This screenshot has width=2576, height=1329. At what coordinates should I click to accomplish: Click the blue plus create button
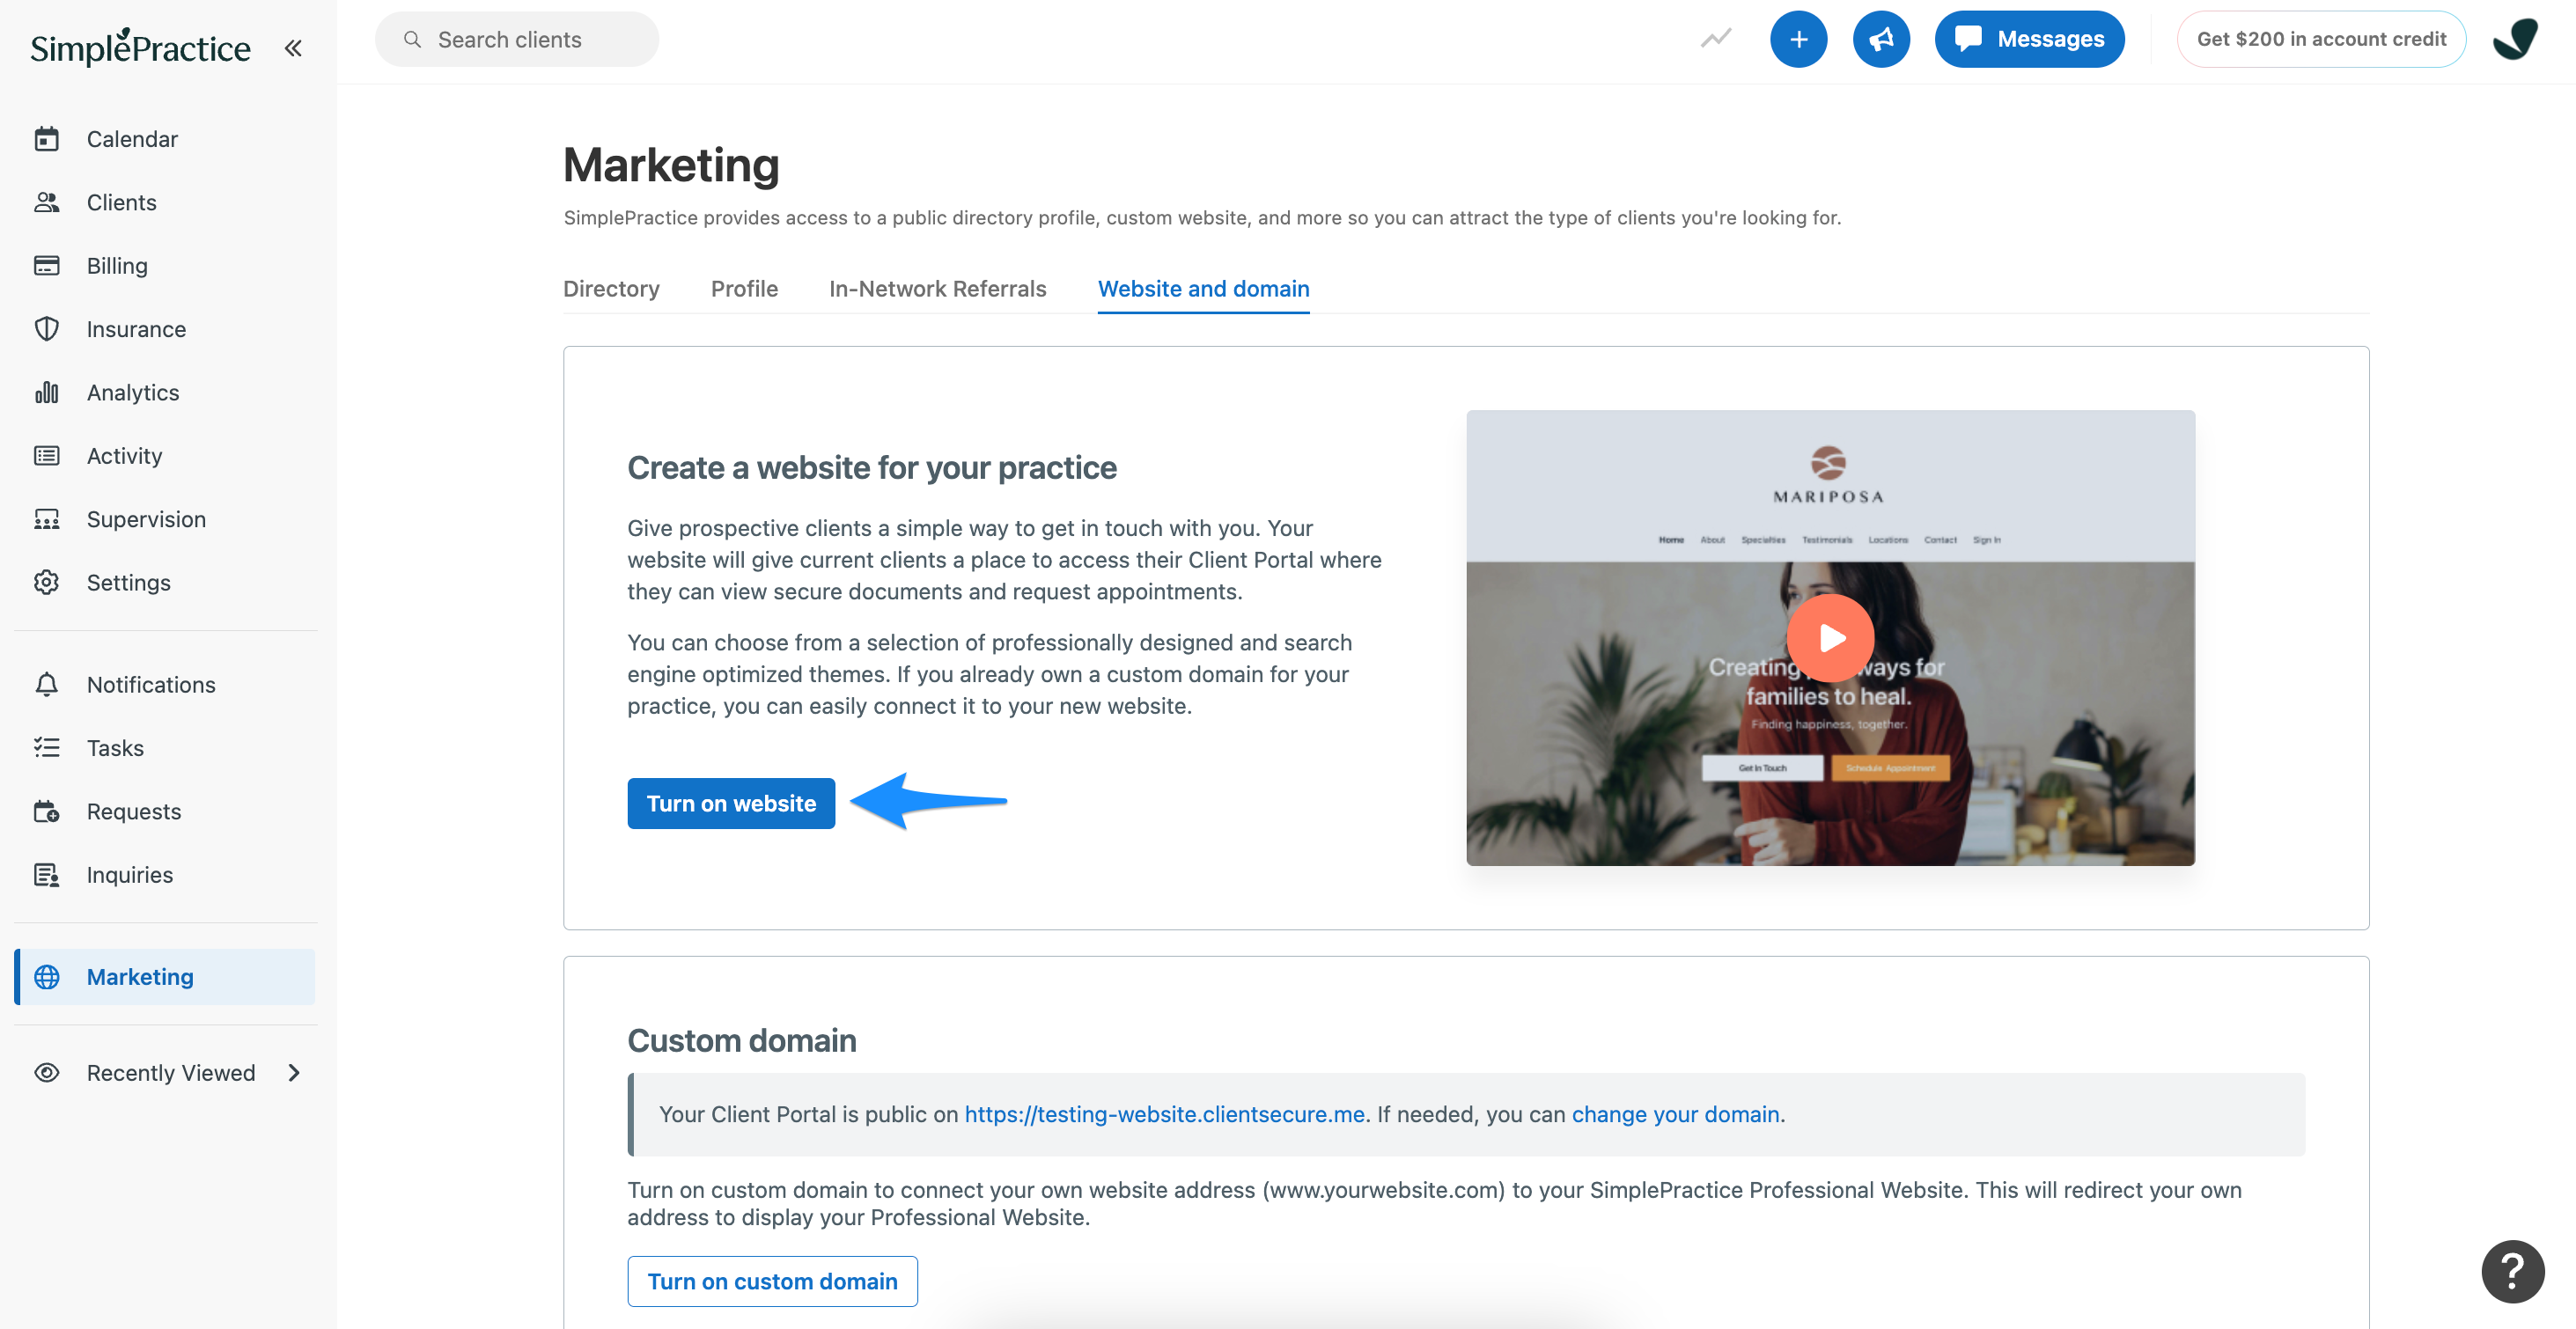[1797, 40]
